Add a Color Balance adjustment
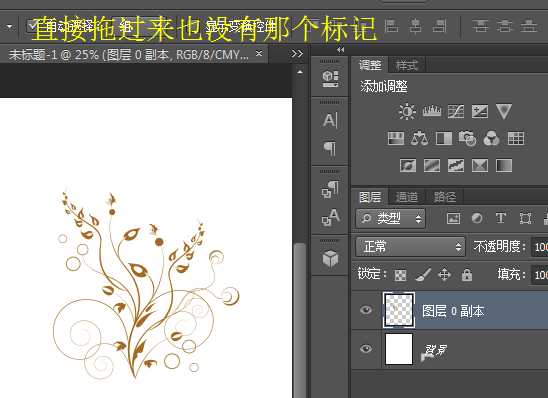548x398 pixels. (419, 138)
